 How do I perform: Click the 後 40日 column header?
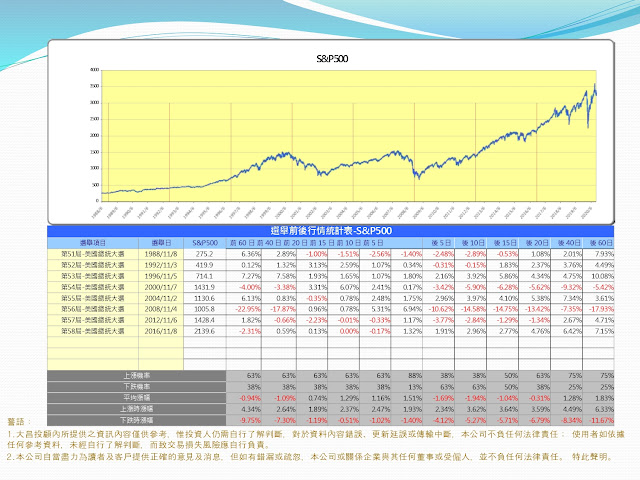pyautogui.click(x=569, y=243)
